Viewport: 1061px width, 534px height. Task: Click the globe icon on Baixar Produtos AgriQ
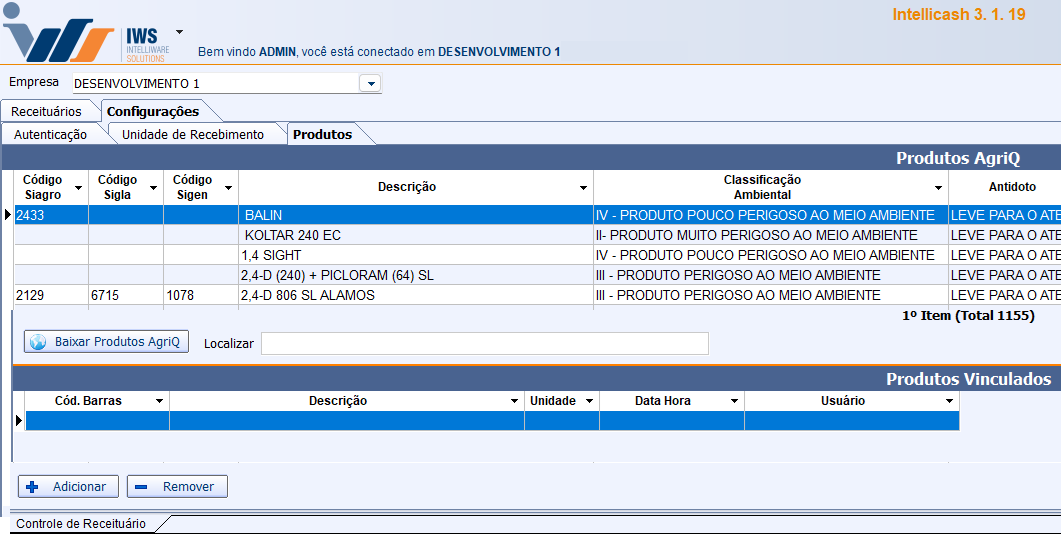pos(38,342)
